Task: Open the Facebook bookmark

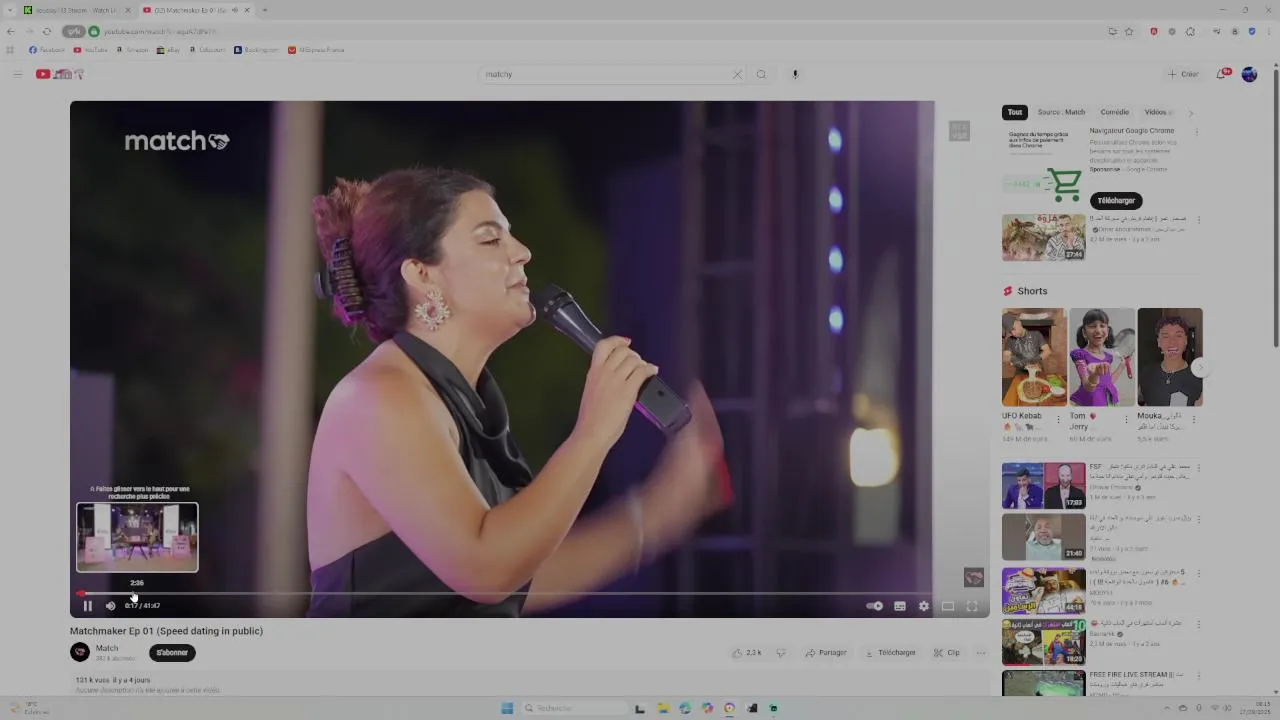Action: point(47,50)
